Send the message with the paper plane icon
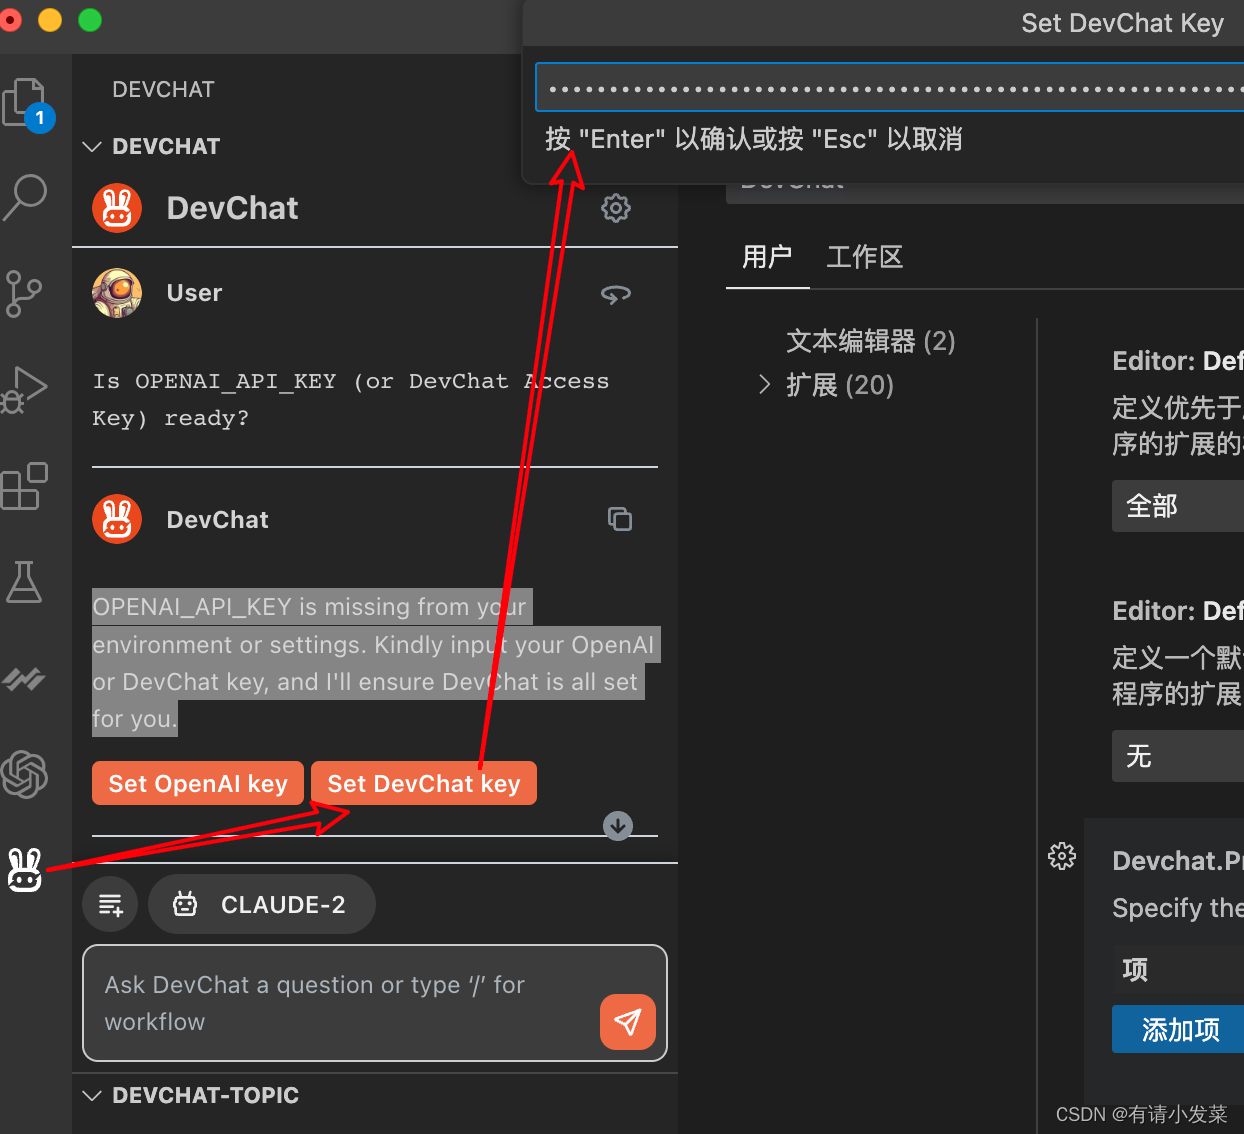This screenshot has height=1134, width=1244. click(627, 1022)
